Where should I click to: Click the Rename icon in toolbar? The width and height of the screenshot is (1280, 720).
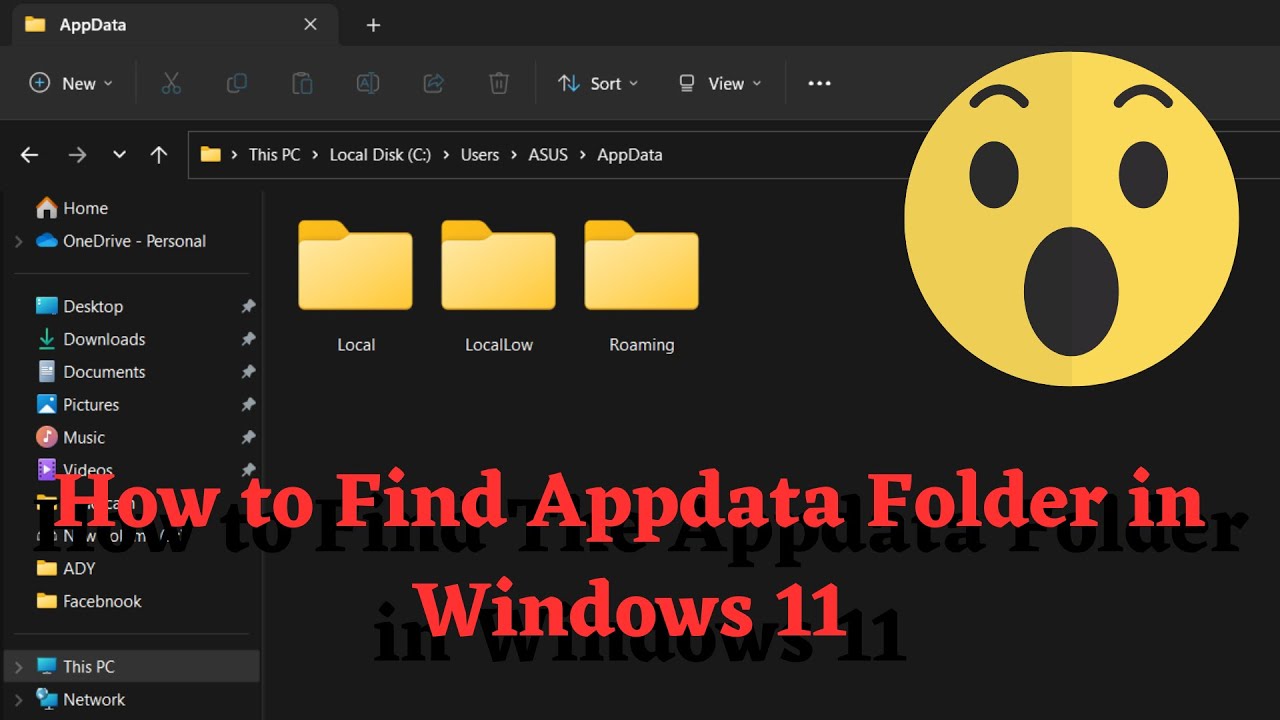368,84
